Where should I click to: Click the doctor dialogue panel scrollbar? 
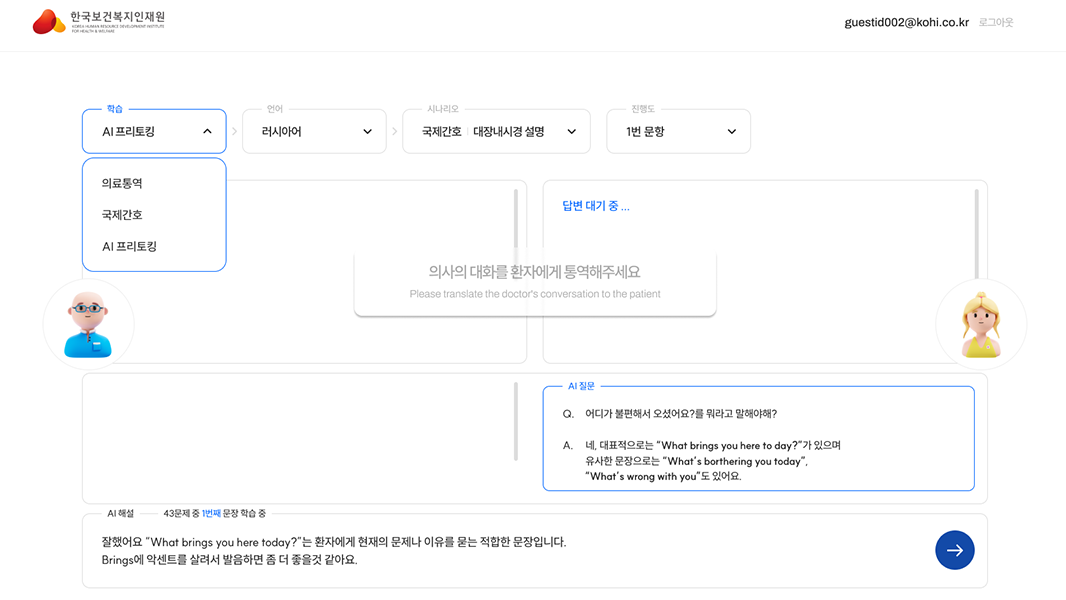point(516,220)
